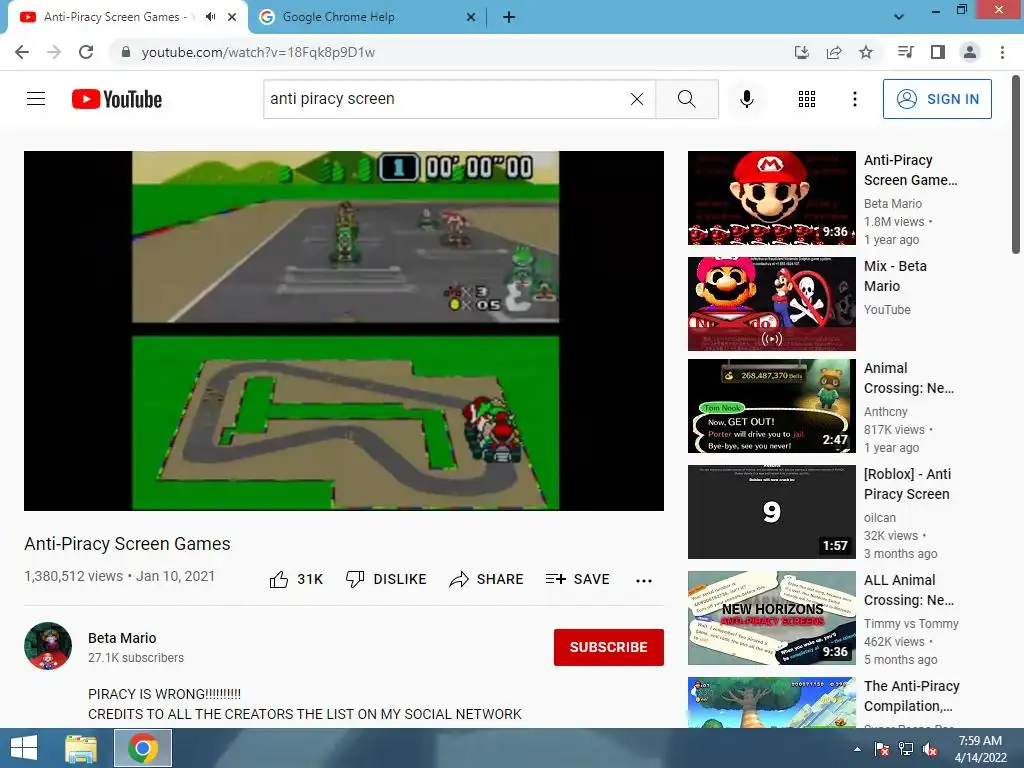Click the muted volume tray icon
The width and height of the screenshot is (1024, 768).
(x=930, y=749)
